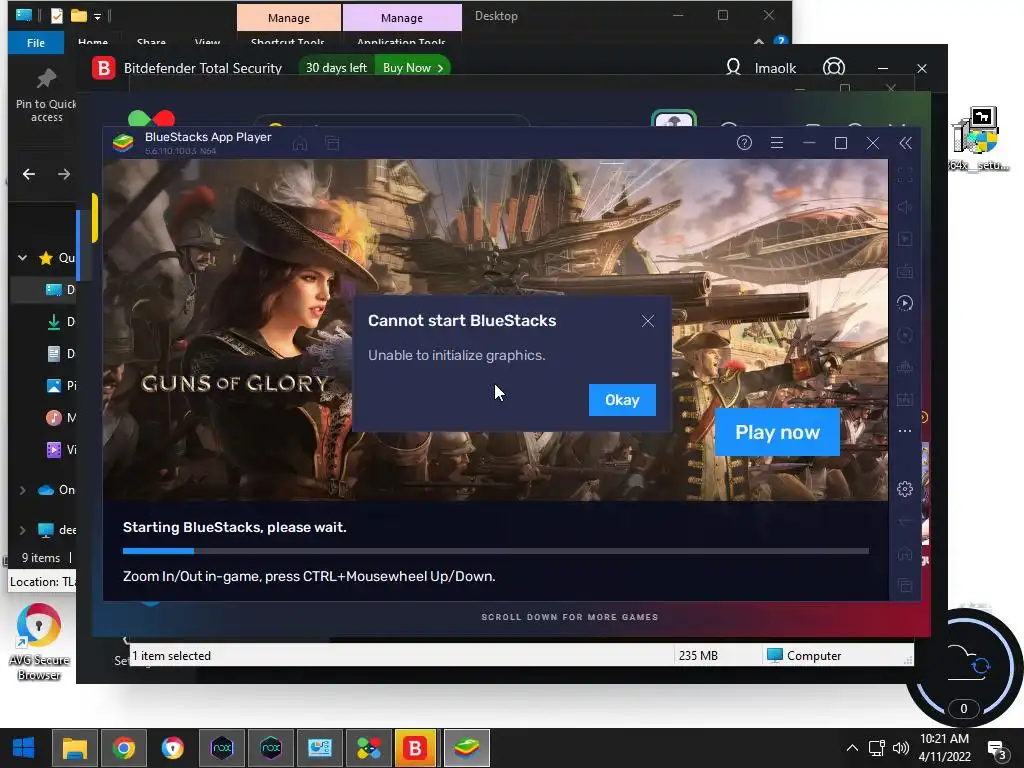1024x768 pixels.
Task: Expand this PC tree item in Explorer
Action: click(x=22, y=530)
